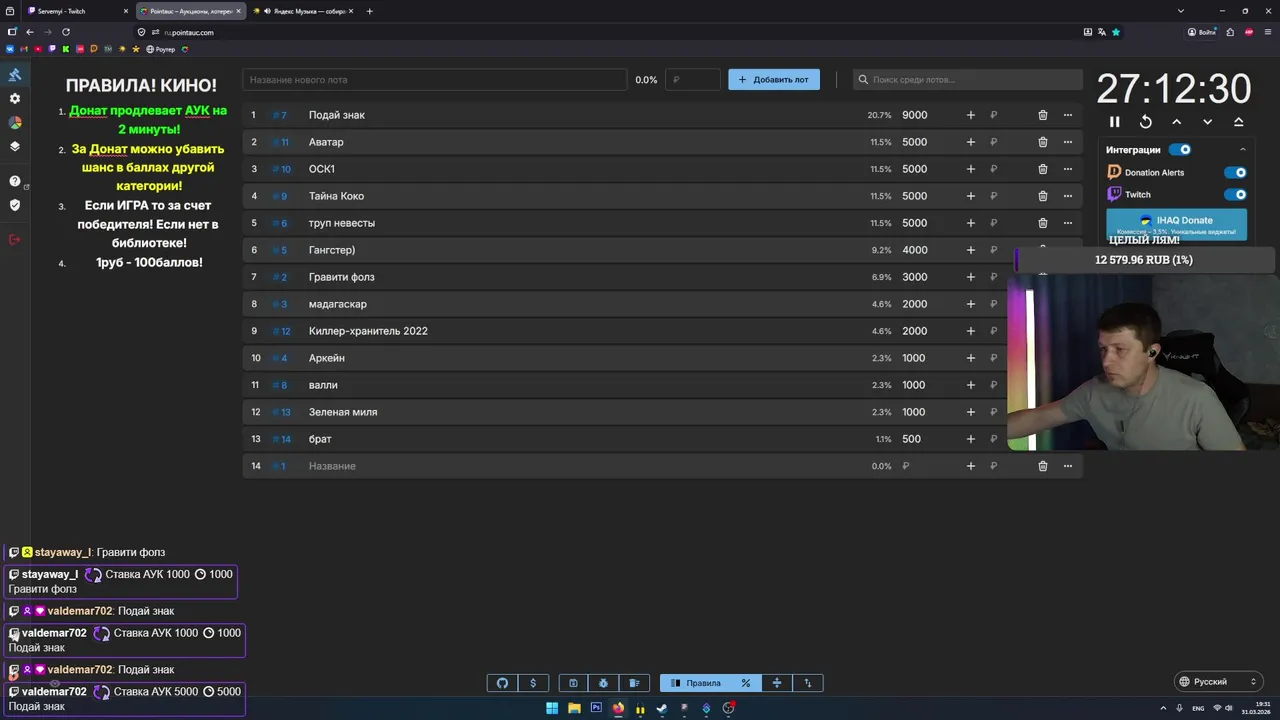Reset the auction timer

1146,122
